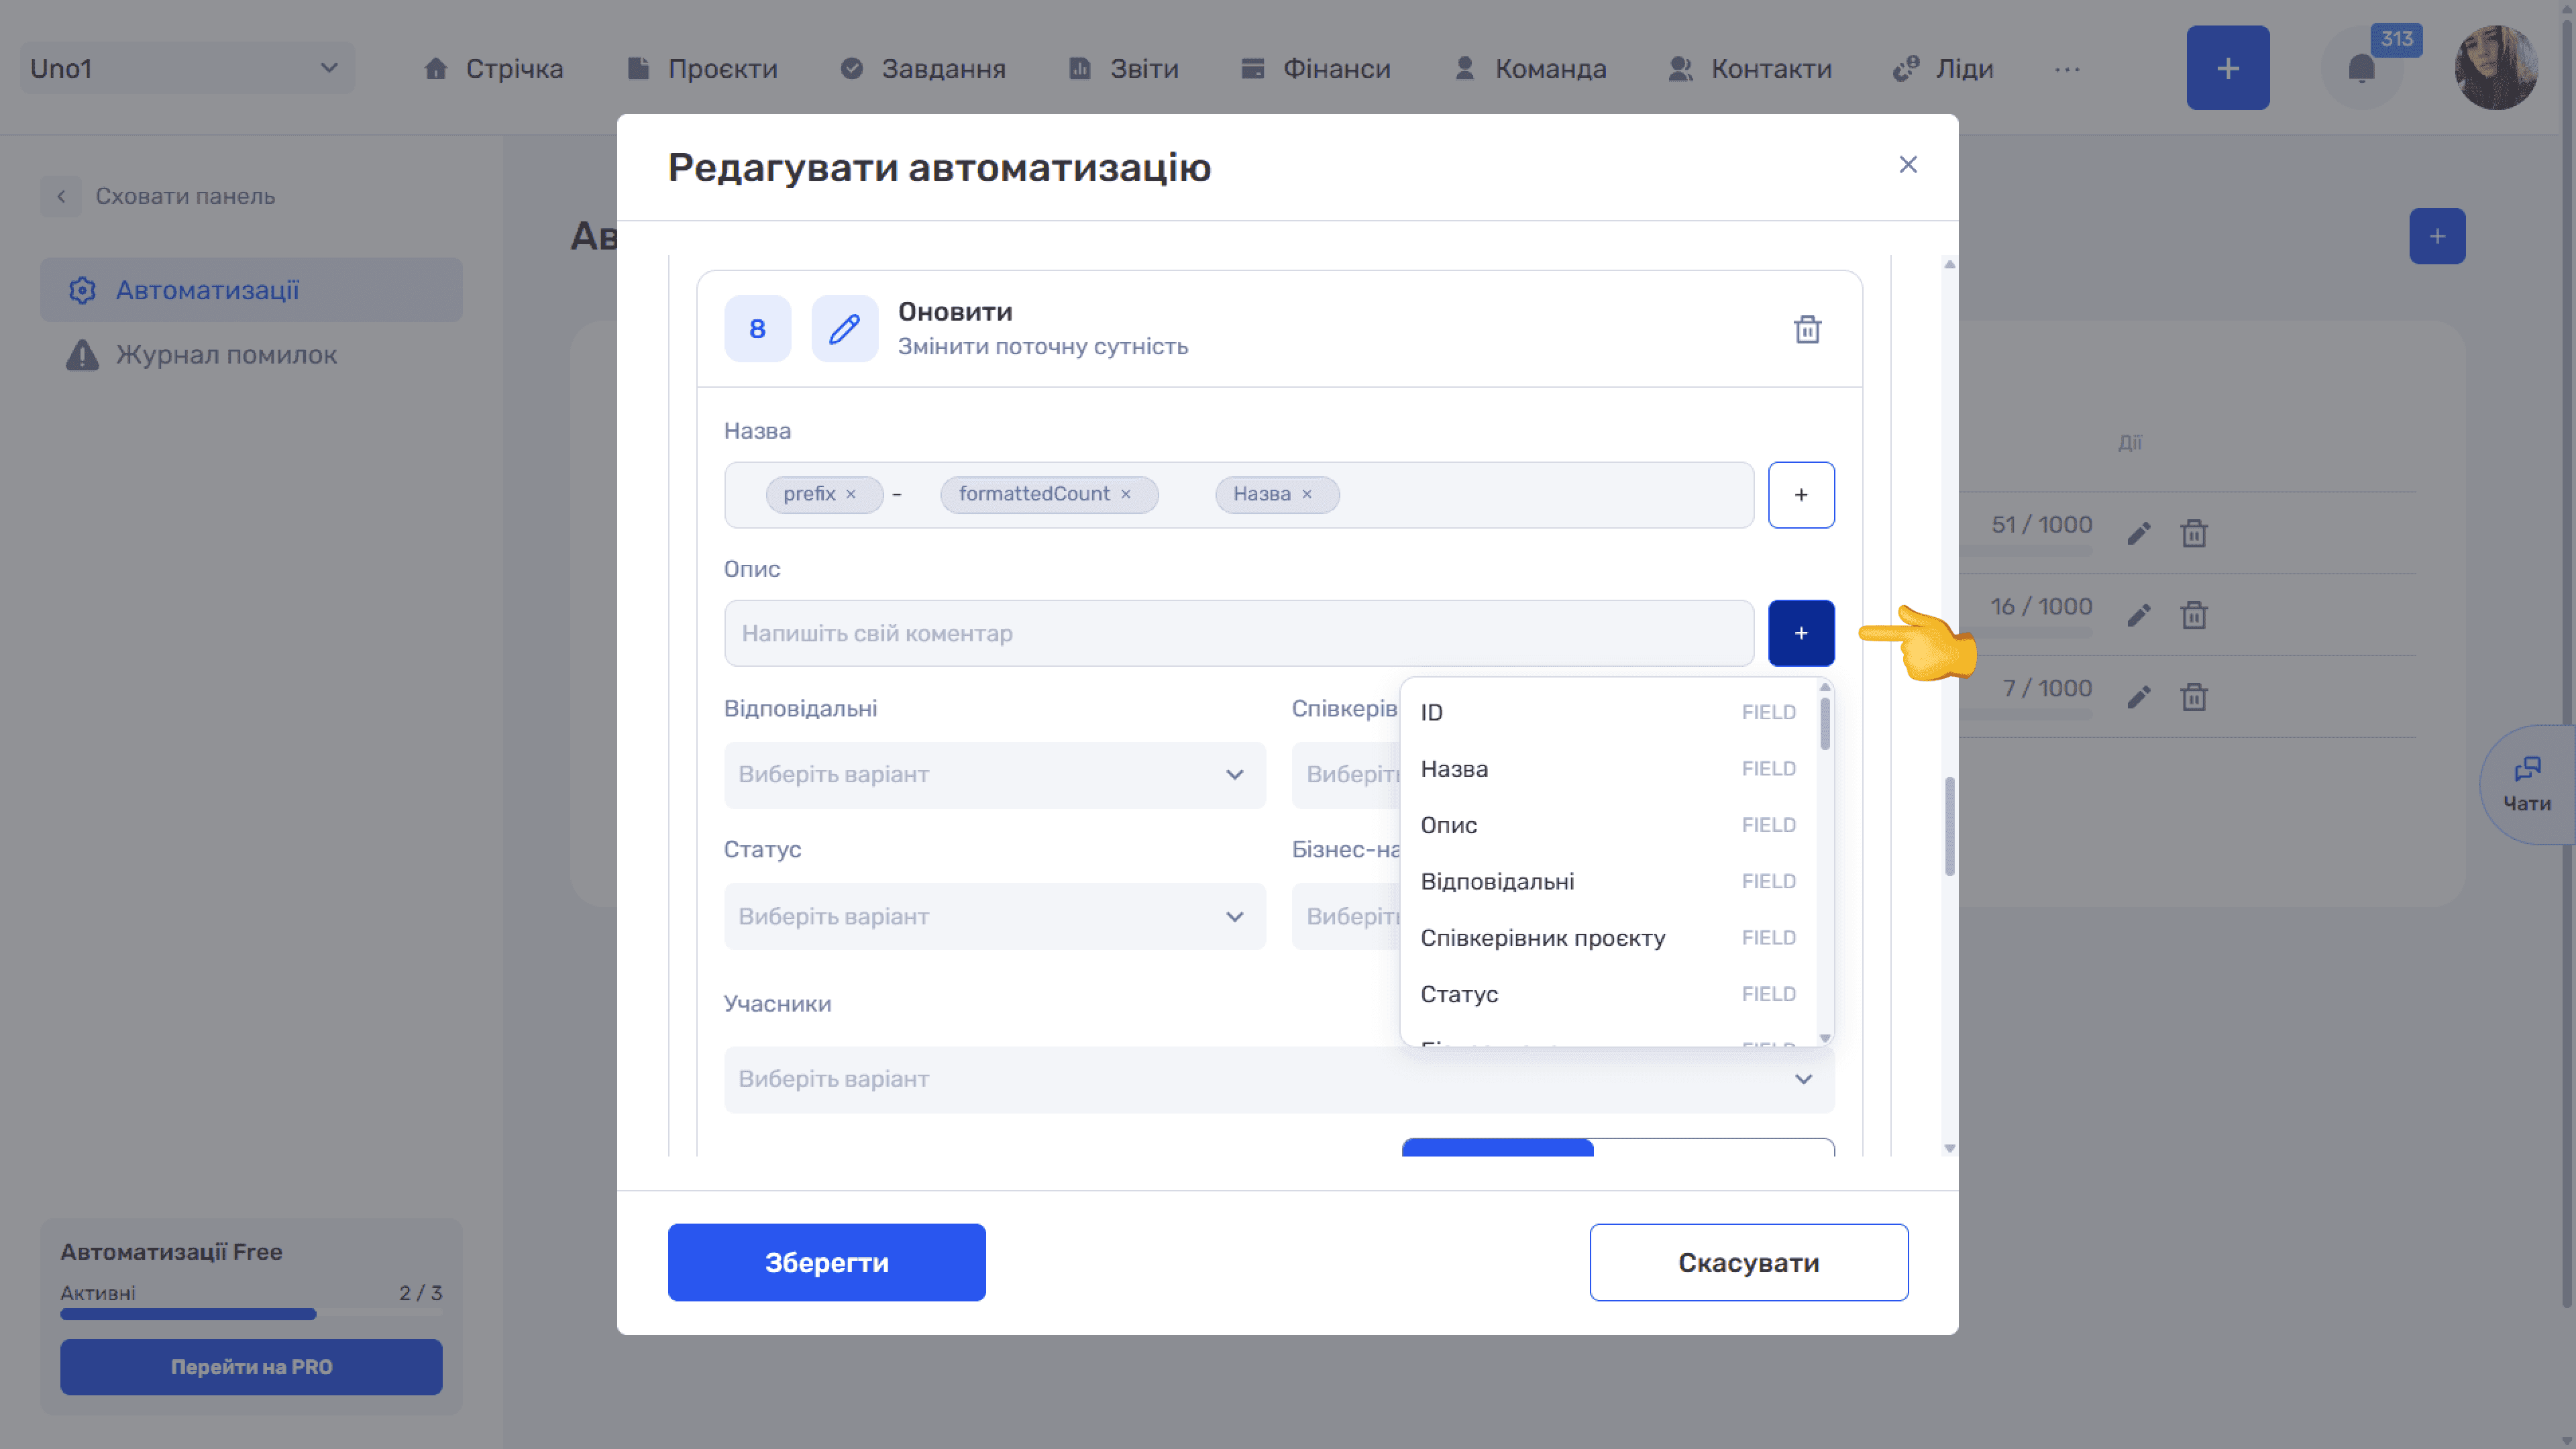Open Фінанси in top navigation
Viewport: 2576px width, 1449px height.
[x=1315, y=69]
